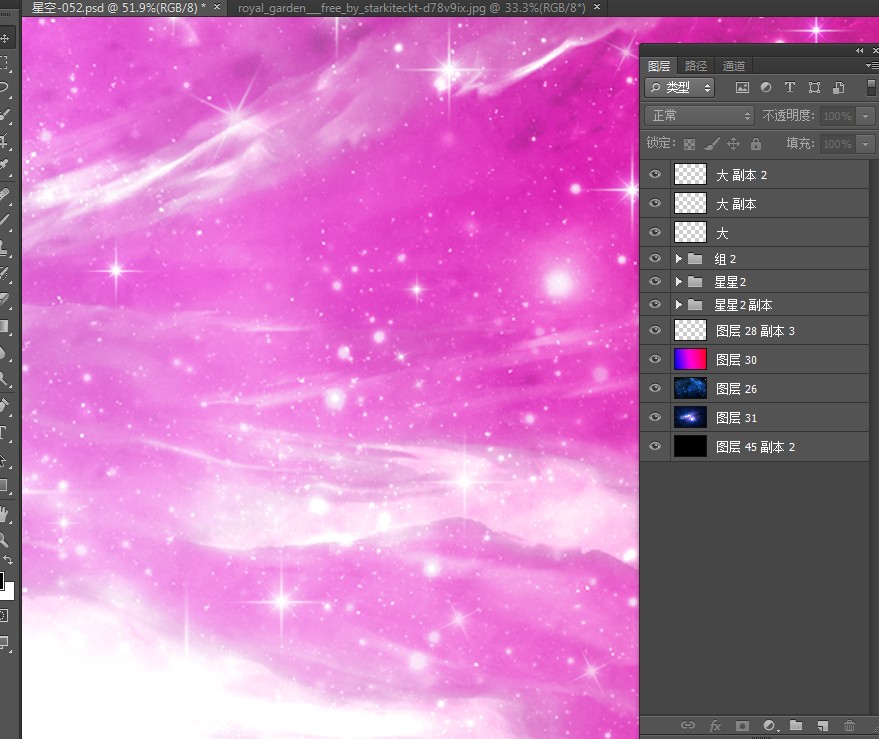Hide 图层 26 layer
879x739 pixels.
click(655, 388)
